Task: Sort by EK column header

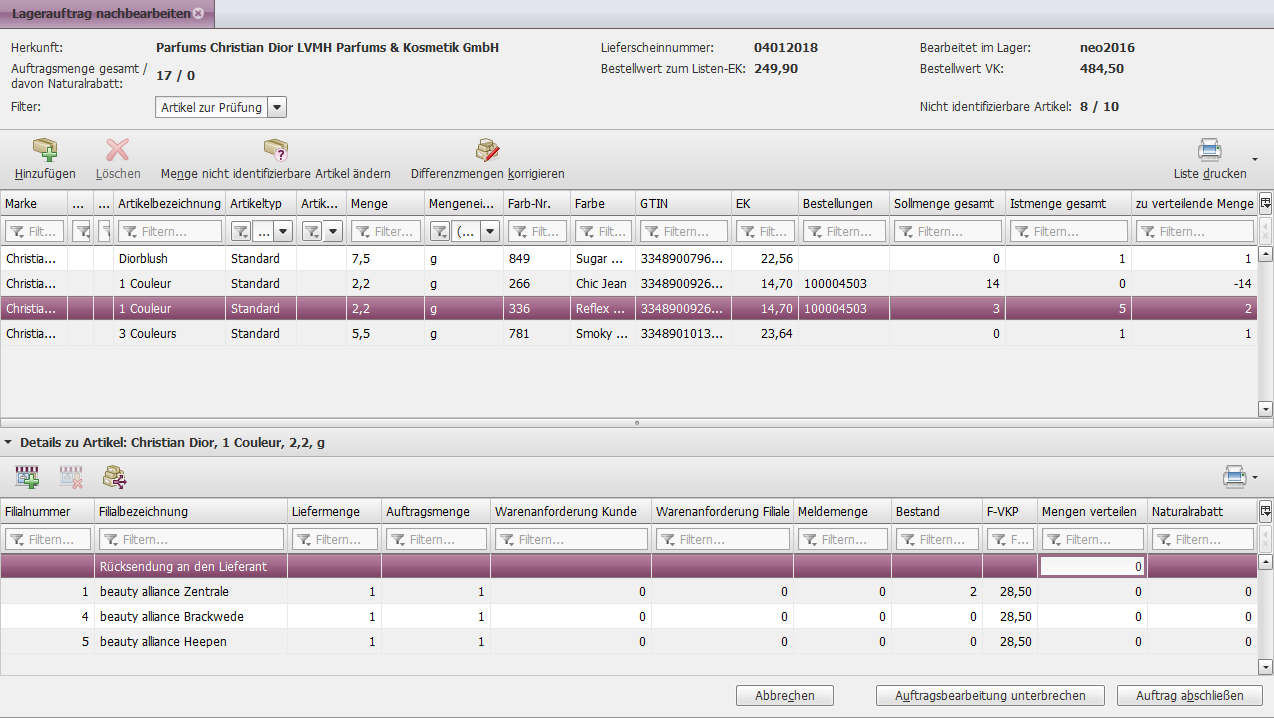Action: (765, 203)
